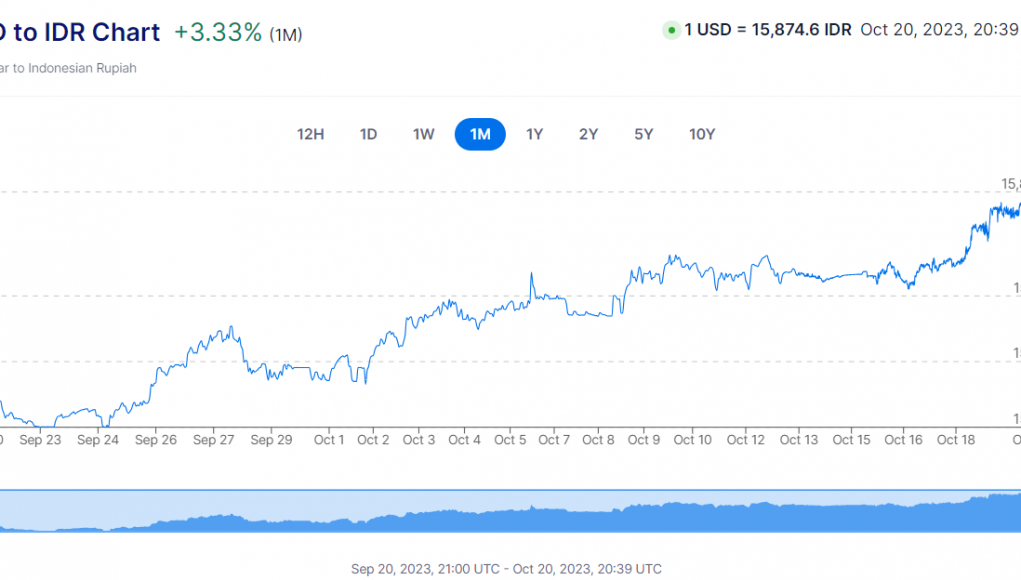
Task: Click the Sep 20 – Oct 20 UTC date range text
Action: (506, 569)
